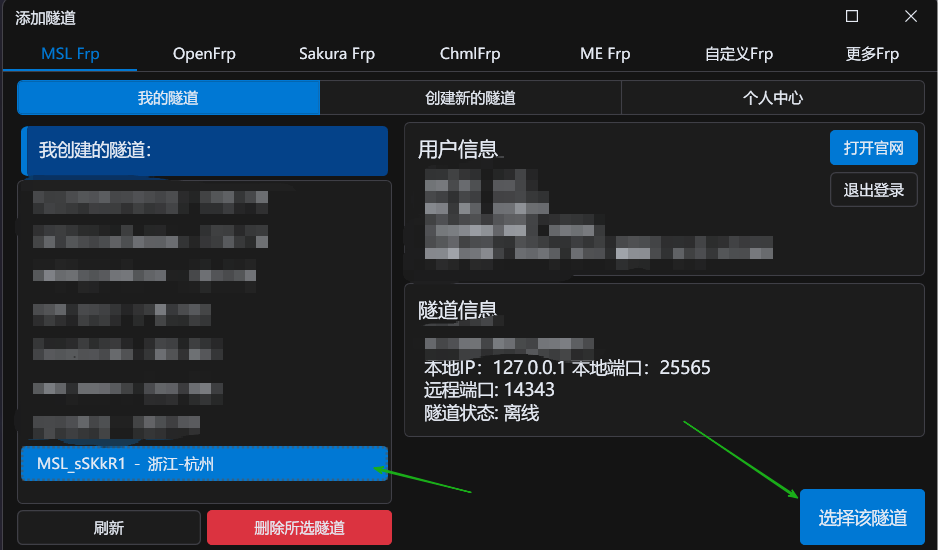Viewport: 938px width, 550px height.
Task: Go to the ChmlFrp tab
Action: coord(470,54)
